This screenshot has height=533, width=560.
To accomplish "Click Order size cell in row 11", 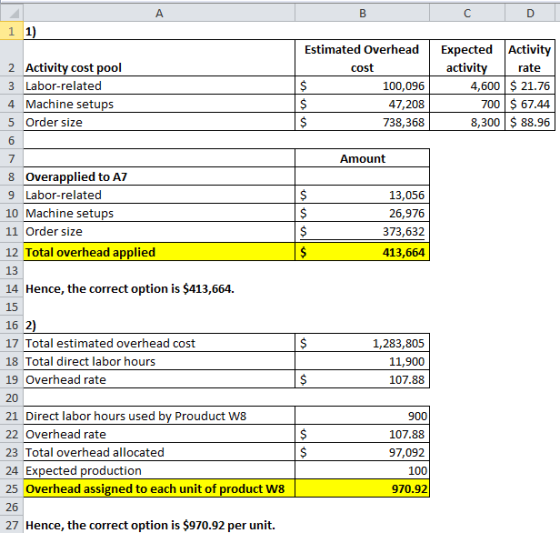I will [x=159, y=231].
